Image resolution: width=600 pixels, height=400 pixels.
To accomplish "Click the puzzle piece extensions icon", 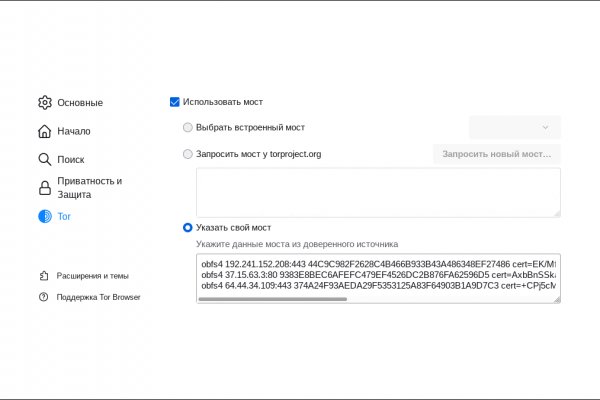I will tap(44, 275).
